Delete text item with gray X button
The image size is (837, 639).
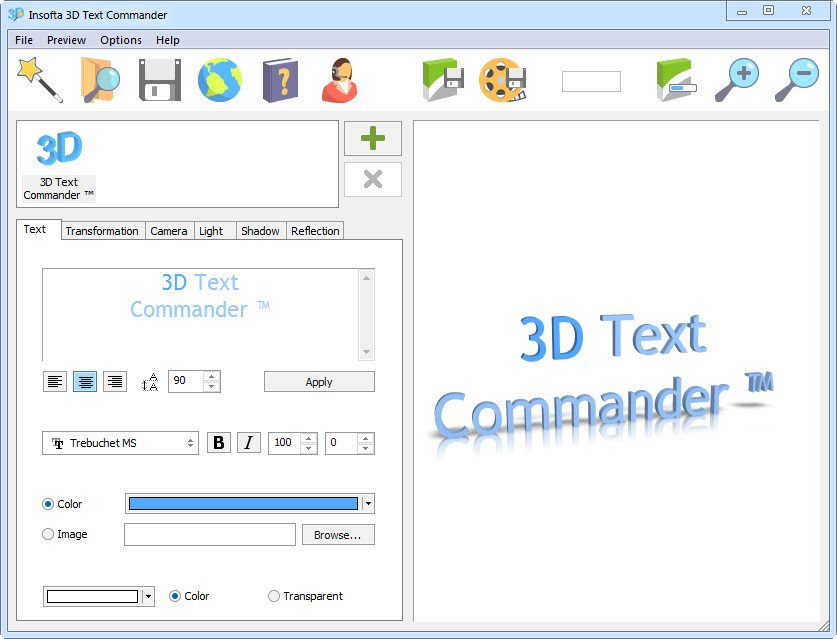coord(373,179)
